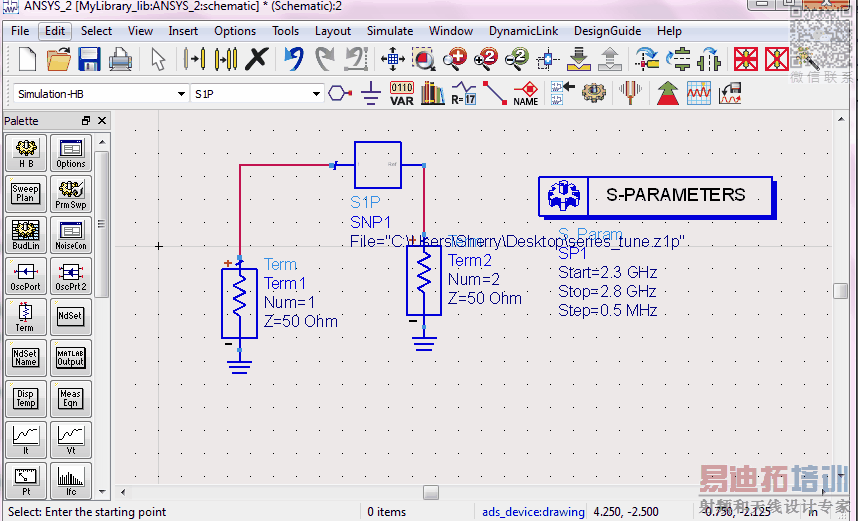Open the Simulate menu
This screenshot has height=521, width=858.
point(390,31)
